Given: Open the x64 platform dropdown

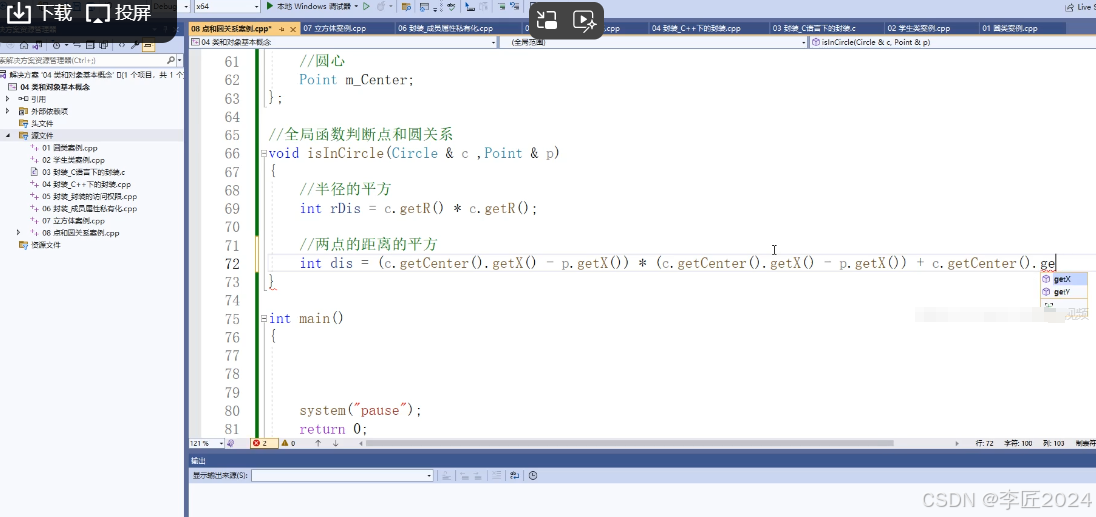Looking at the screenshot, I should tap(227, 6).
